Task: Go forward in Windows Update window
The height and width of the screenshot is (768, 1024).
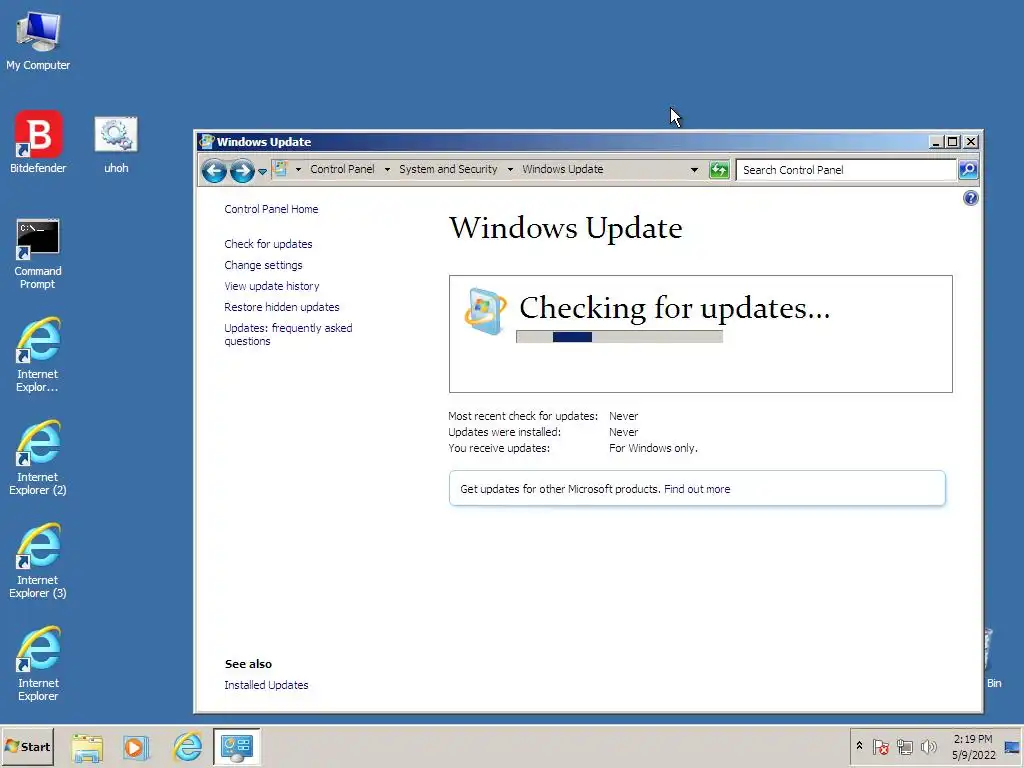Action: point(242,170)
